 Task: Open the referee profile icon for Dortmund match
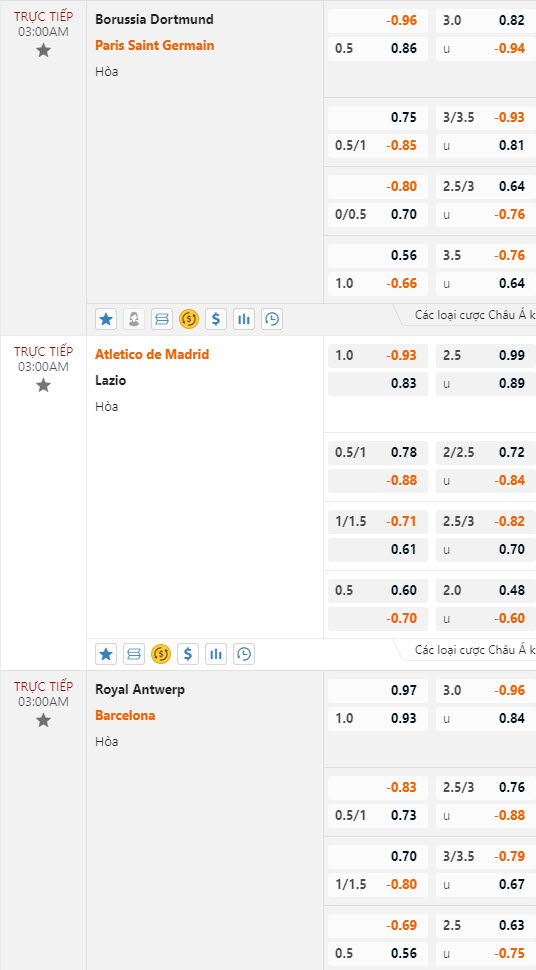pyautogui.click(x=134, y=319)
